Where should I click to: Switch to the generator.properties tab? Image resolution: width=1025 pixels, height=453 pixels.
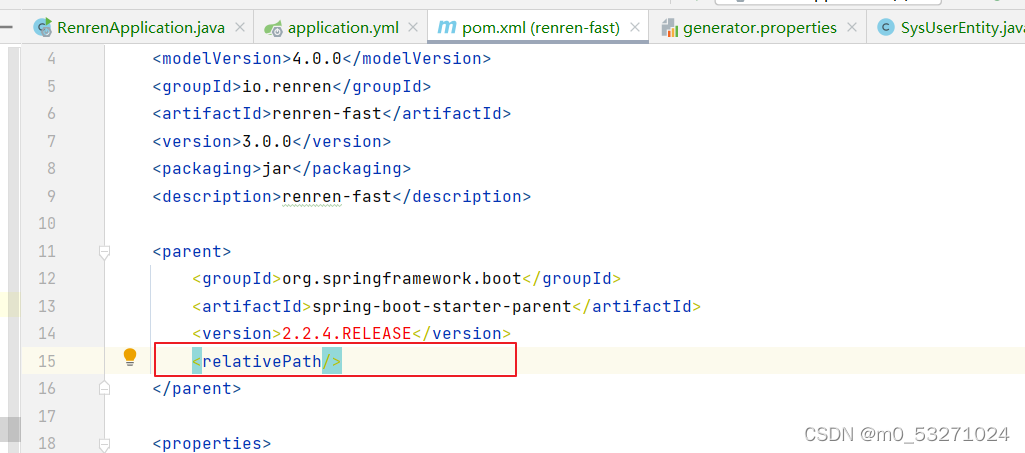758,27
